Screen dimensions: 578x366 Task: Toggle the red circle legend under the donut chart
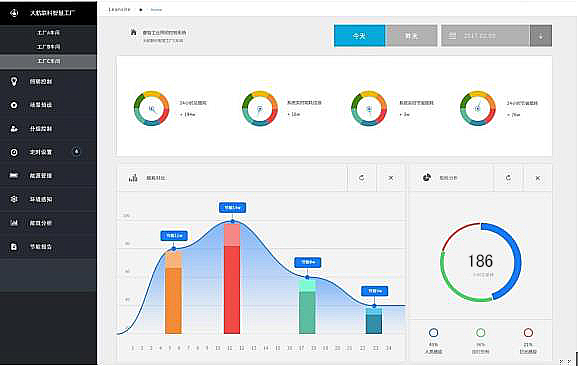click(528, 333)
